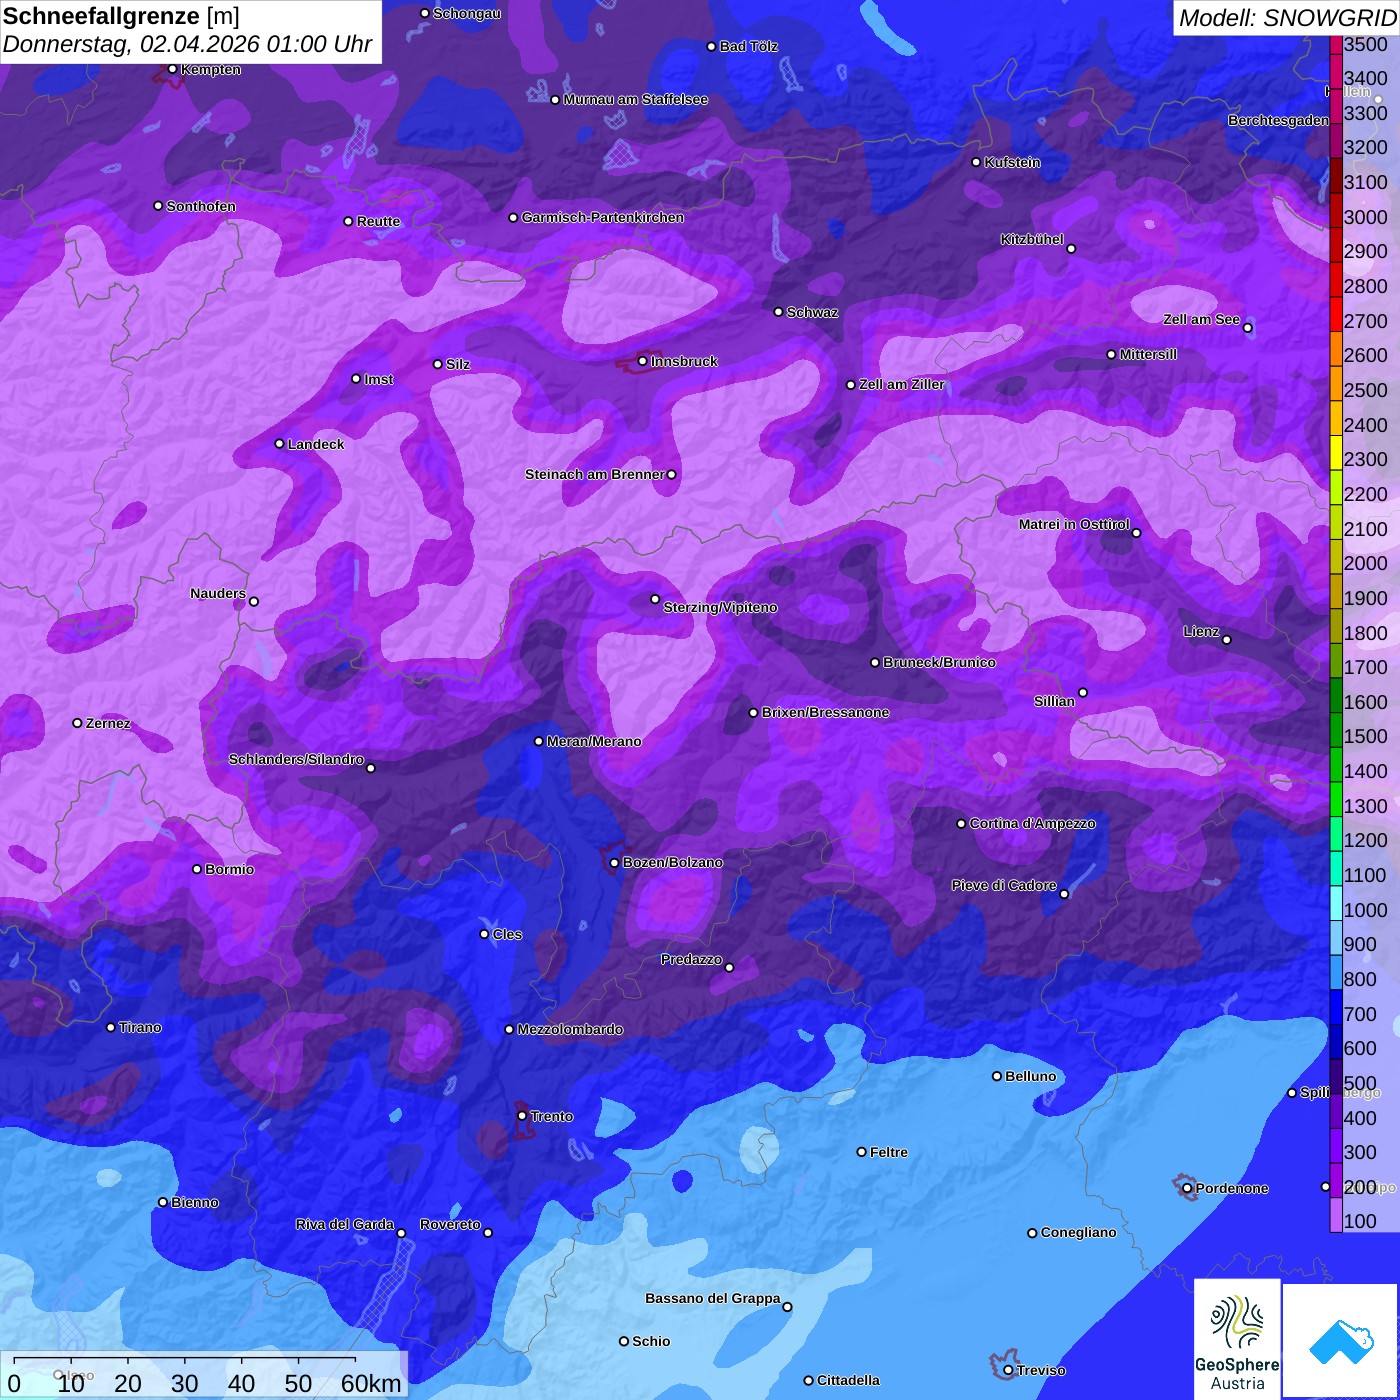Click the 'Reutte' map label
Screen dimensions: 1400x1400
pos(378,221)
